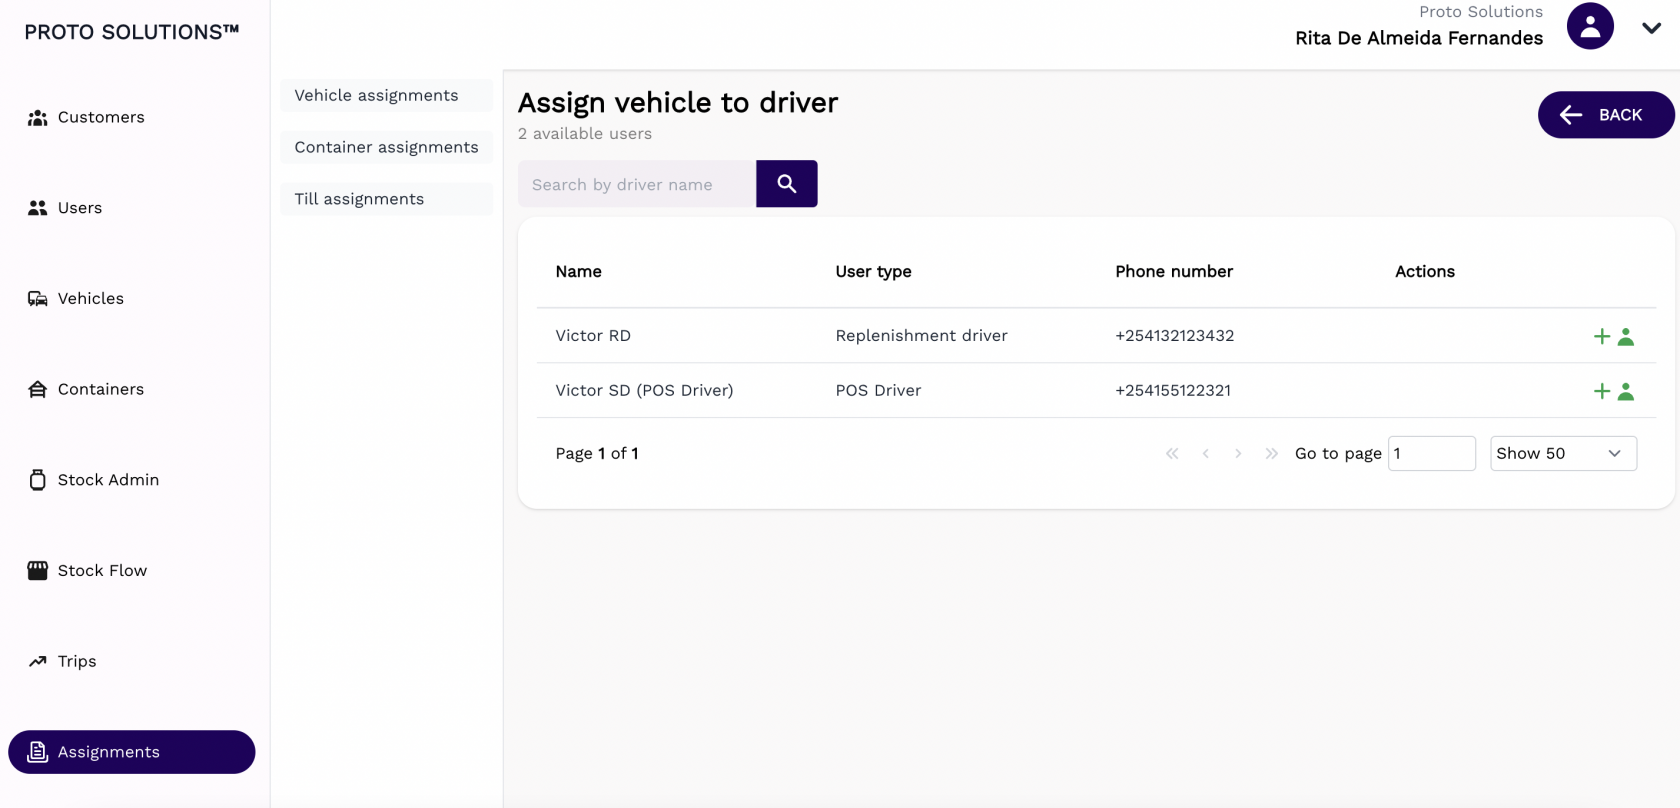The image size is (1680, 808).
Task: Click the User type column header
Action: [873, 271]
